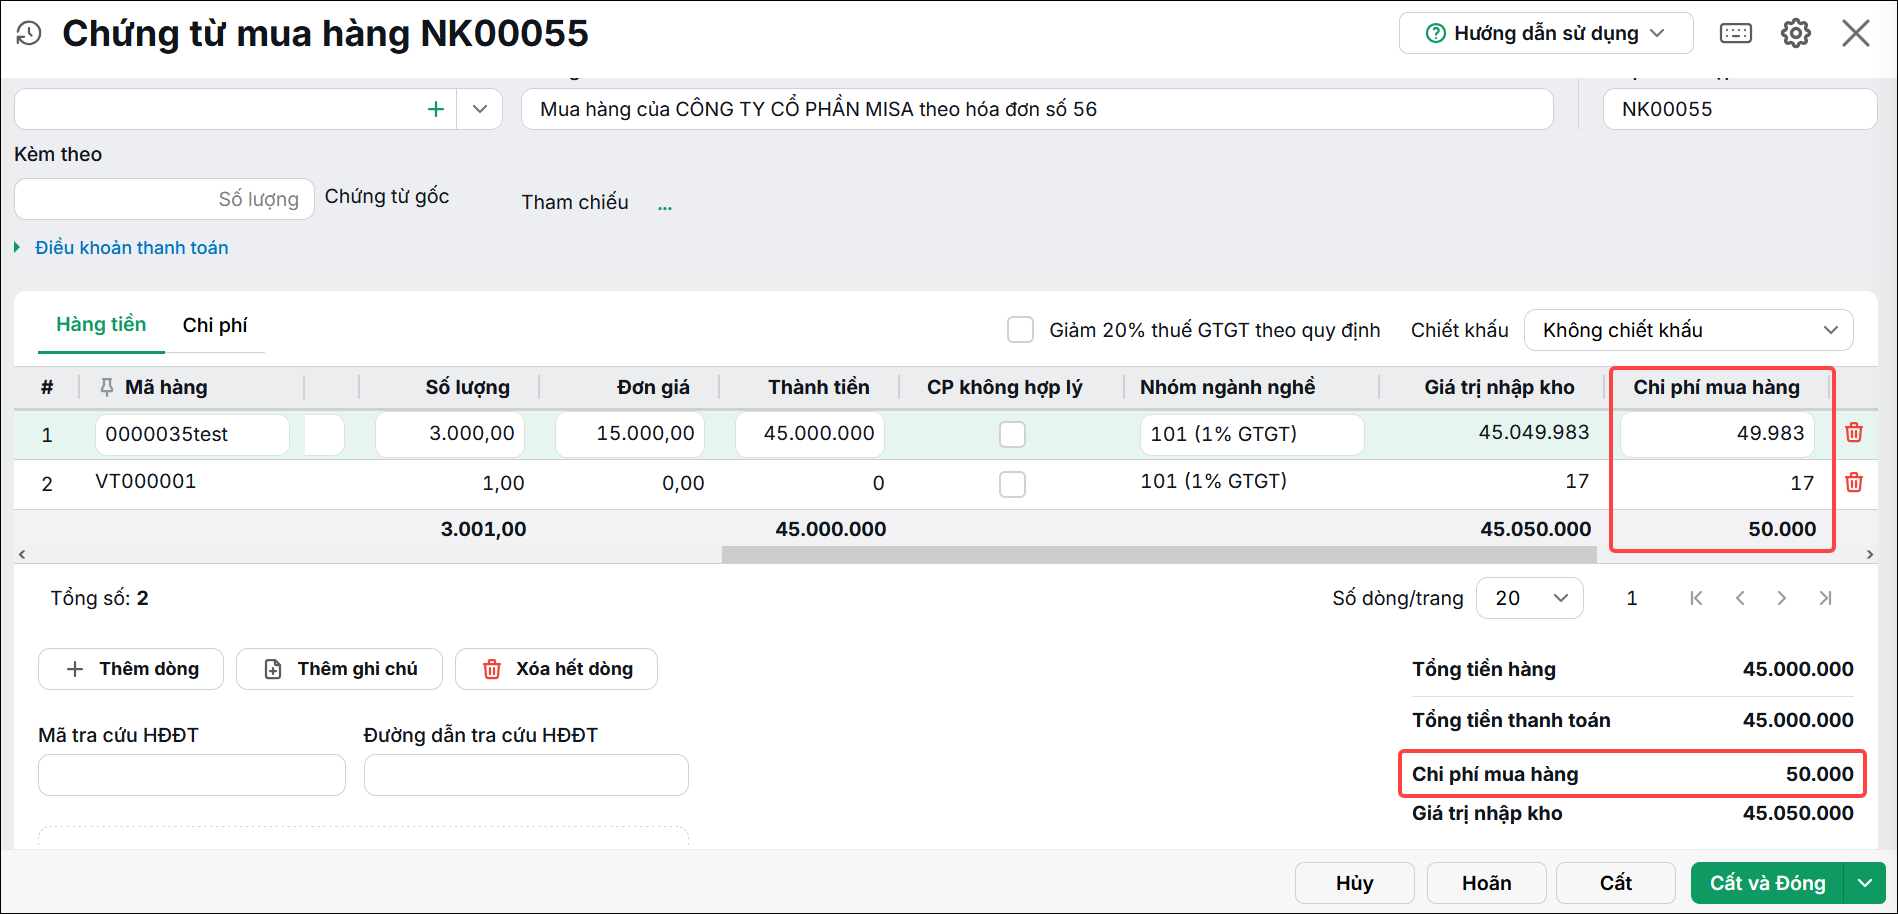Click the horizontal table scrollbar
1898x914 pixels.
point(1159,554)
